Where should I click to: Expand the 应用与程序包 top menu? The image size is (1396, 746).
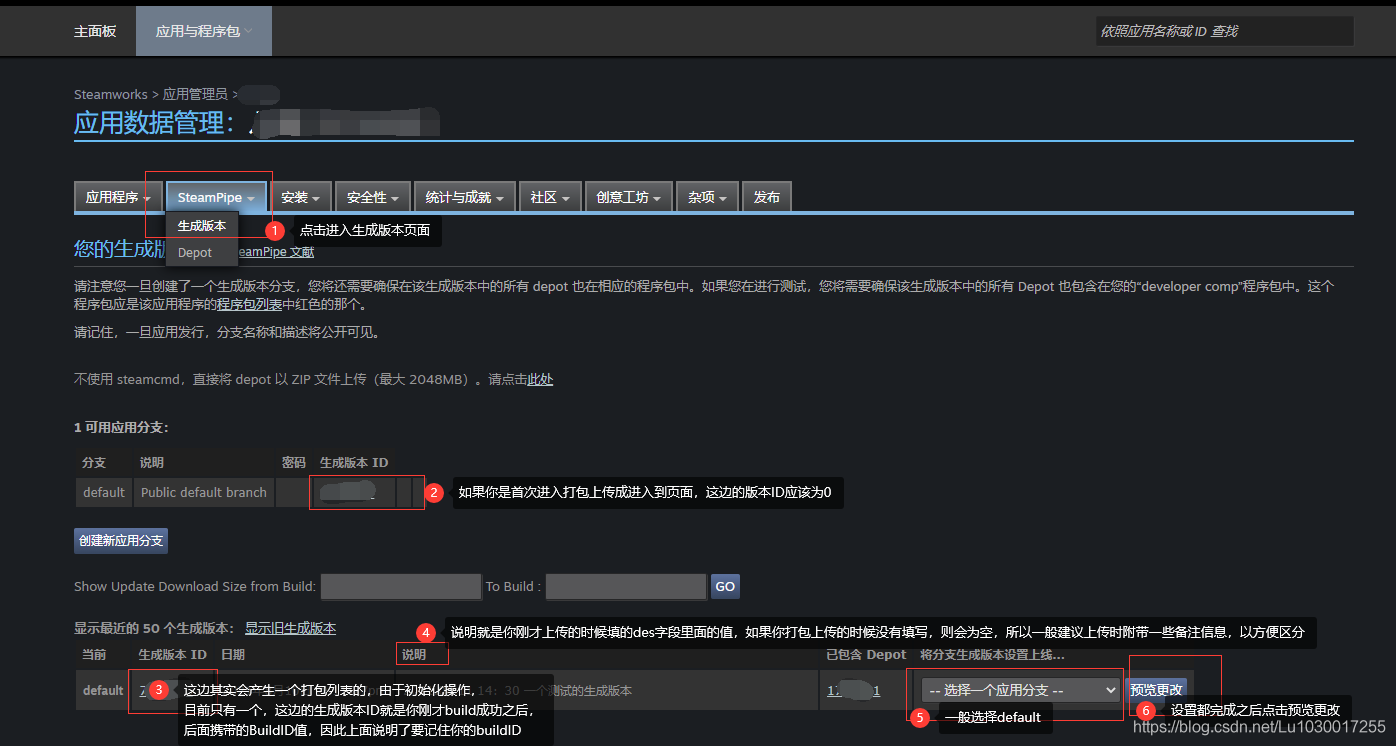click(x=204, y=31)
